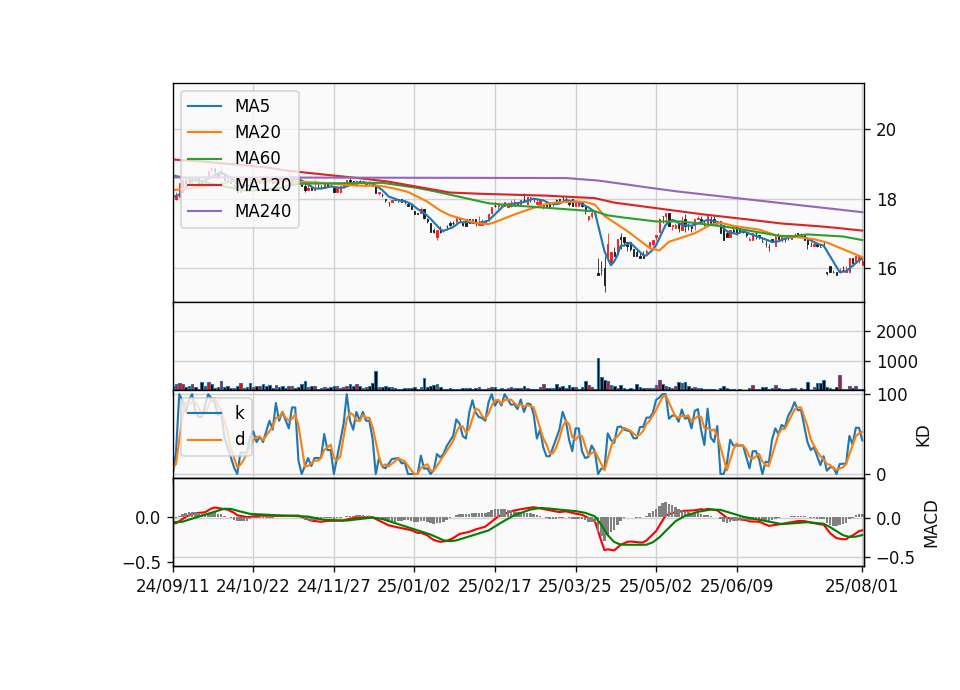The height and width of the screenshot is (690, 960).
Task: Click the date label 25/05/02
Action: [656, 586]
